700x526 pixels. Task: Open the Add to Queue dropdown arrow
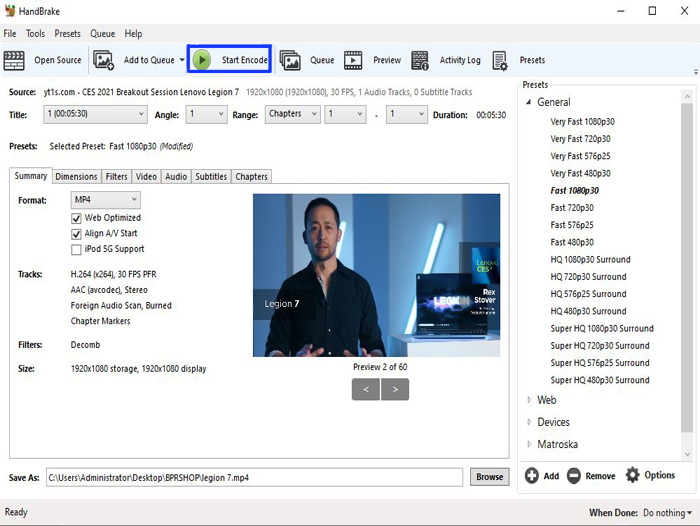pyautogui.click(x=182, y=60)
